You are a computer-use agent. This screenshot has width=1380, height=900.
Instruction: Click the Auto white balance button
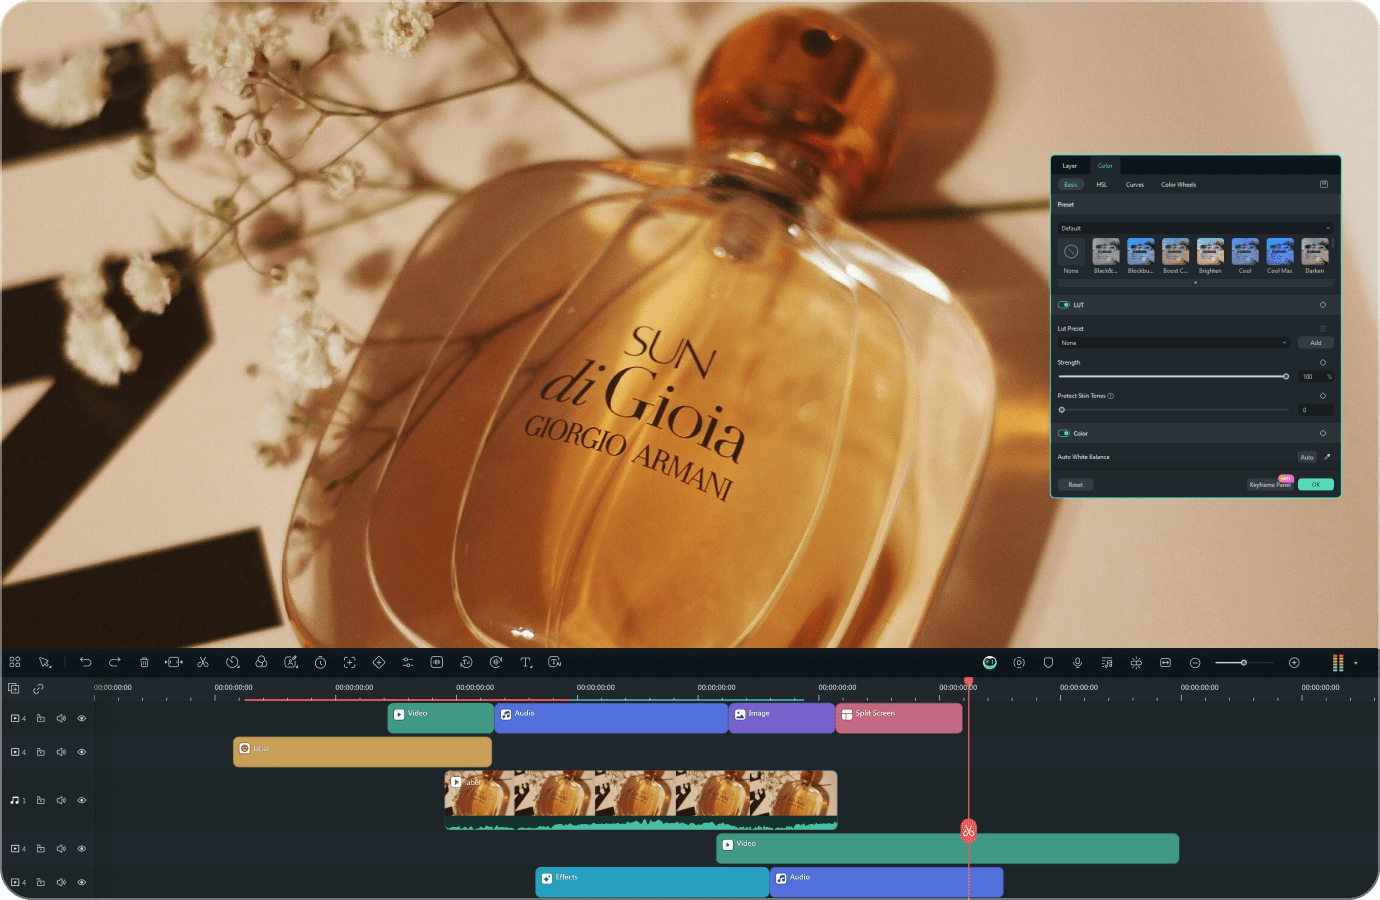[1307, 457]
